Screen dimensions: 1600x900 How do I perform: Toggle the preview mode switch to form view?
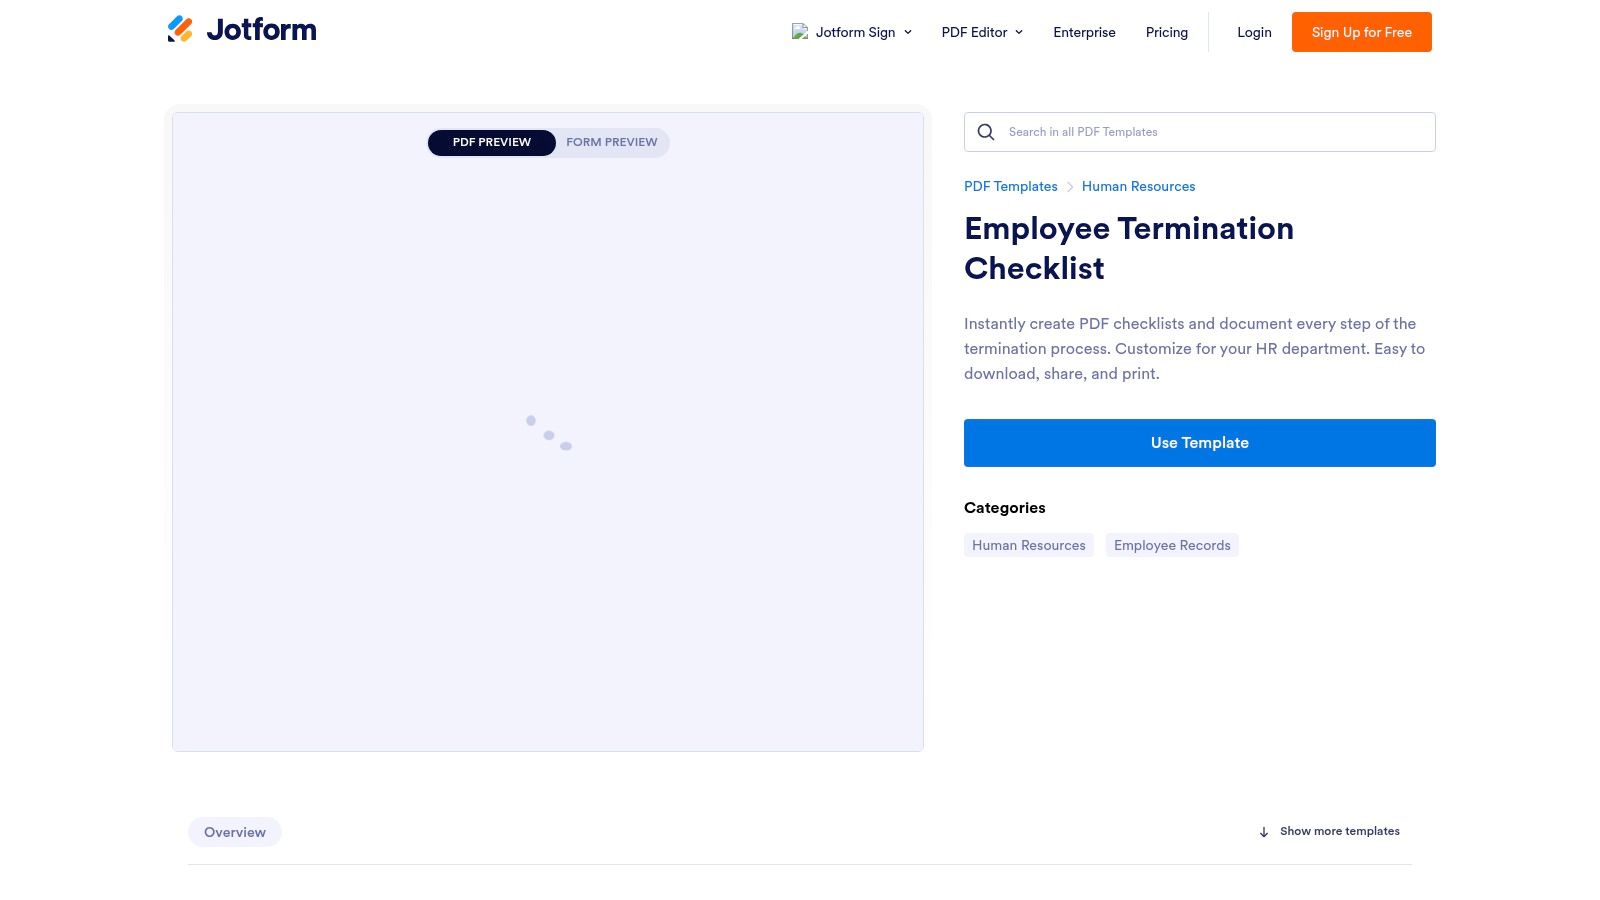pyautogui.click(x=611, y=142)
